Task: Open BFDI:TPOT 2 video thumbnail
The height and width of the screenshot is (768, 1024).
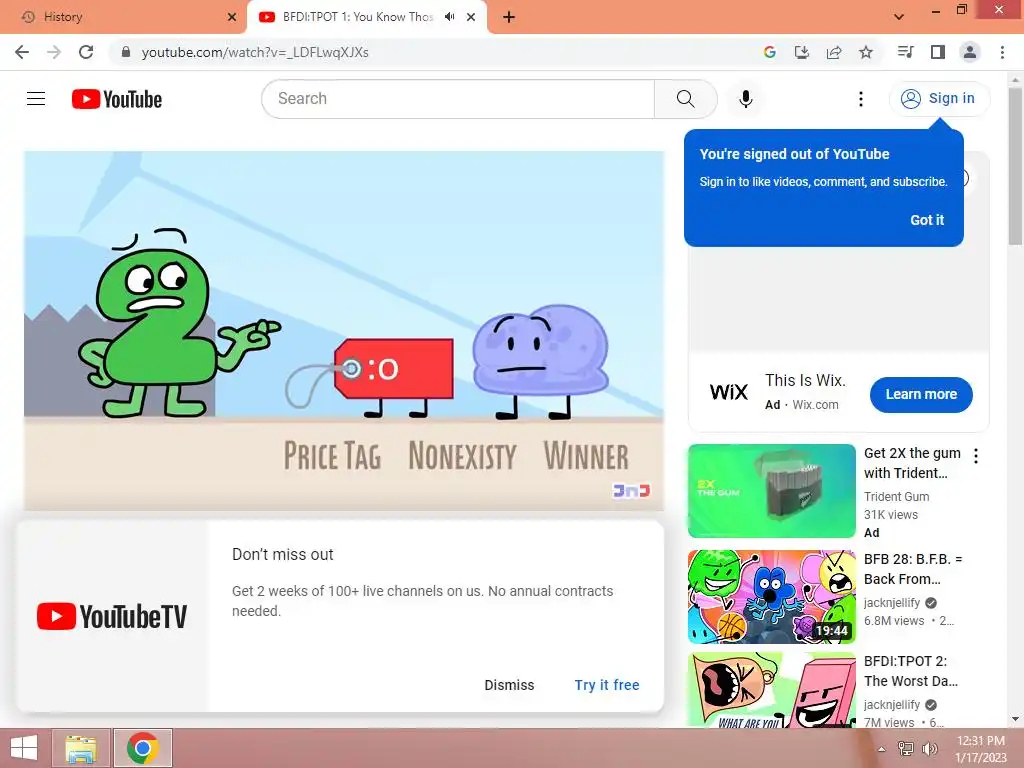Action: click(771, 690)
